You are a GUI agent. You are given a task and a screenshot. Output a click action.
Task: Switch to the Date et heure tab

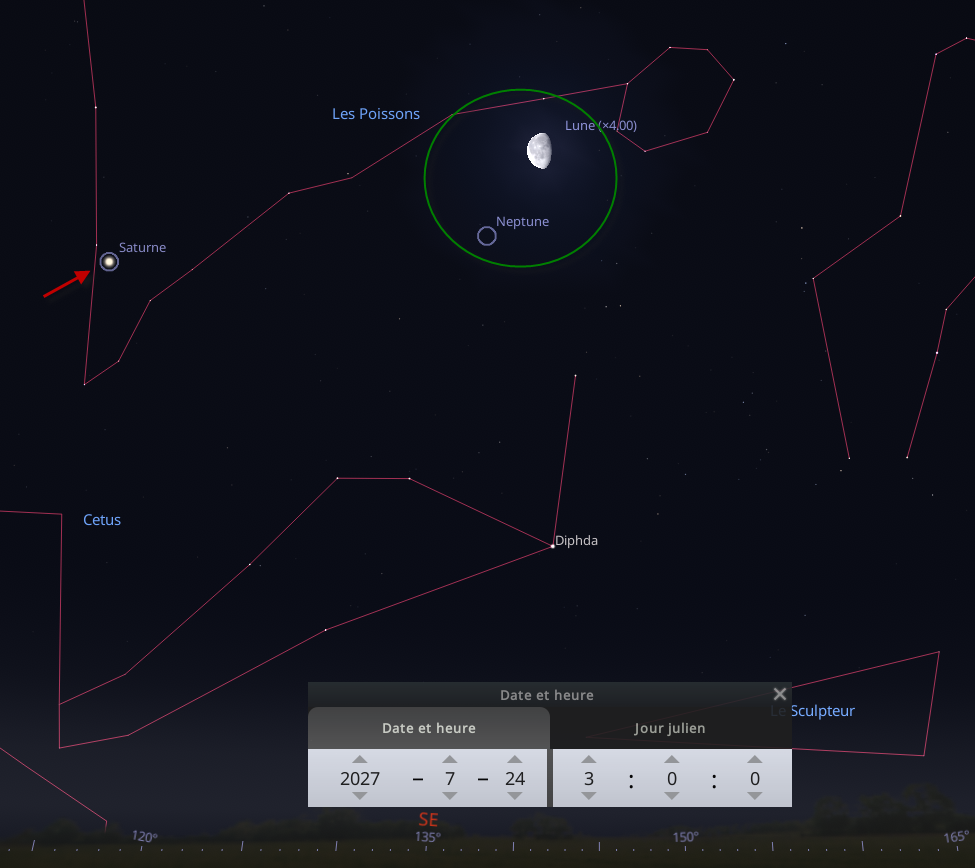coord(428,728)
